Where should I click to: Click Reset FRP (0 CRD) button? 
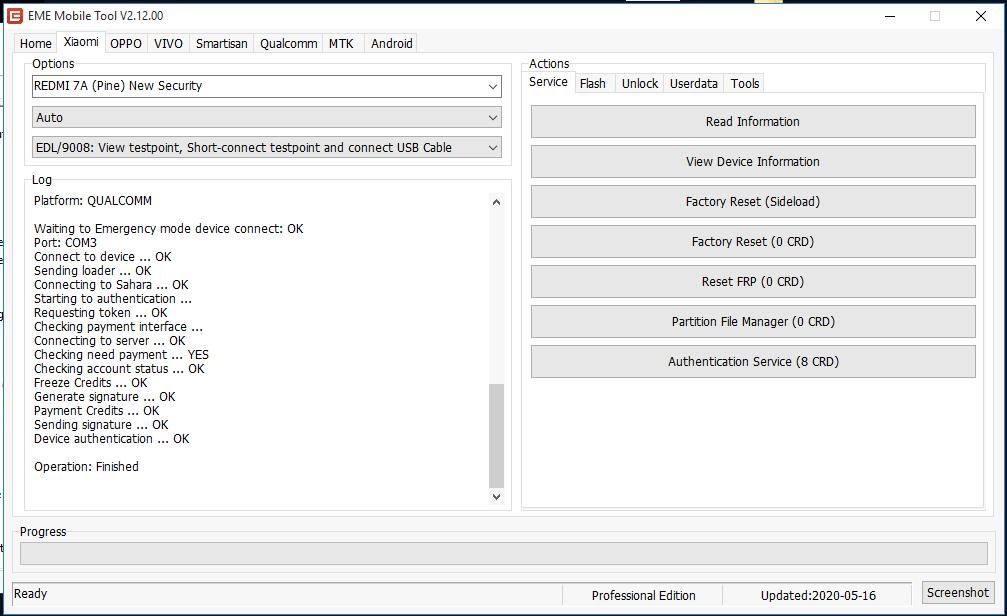tap(753, 281)
